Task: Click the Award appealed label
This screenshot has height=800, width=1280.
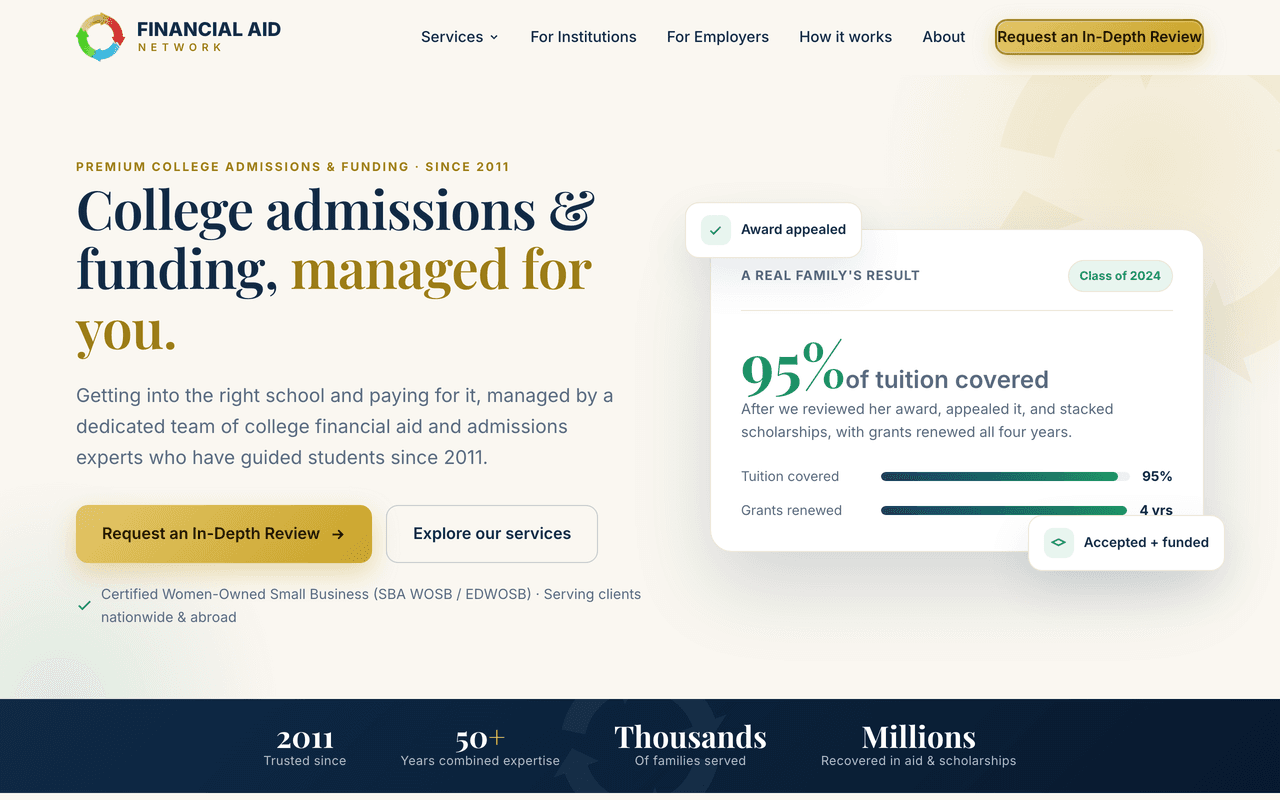Action: pos(793,230)
